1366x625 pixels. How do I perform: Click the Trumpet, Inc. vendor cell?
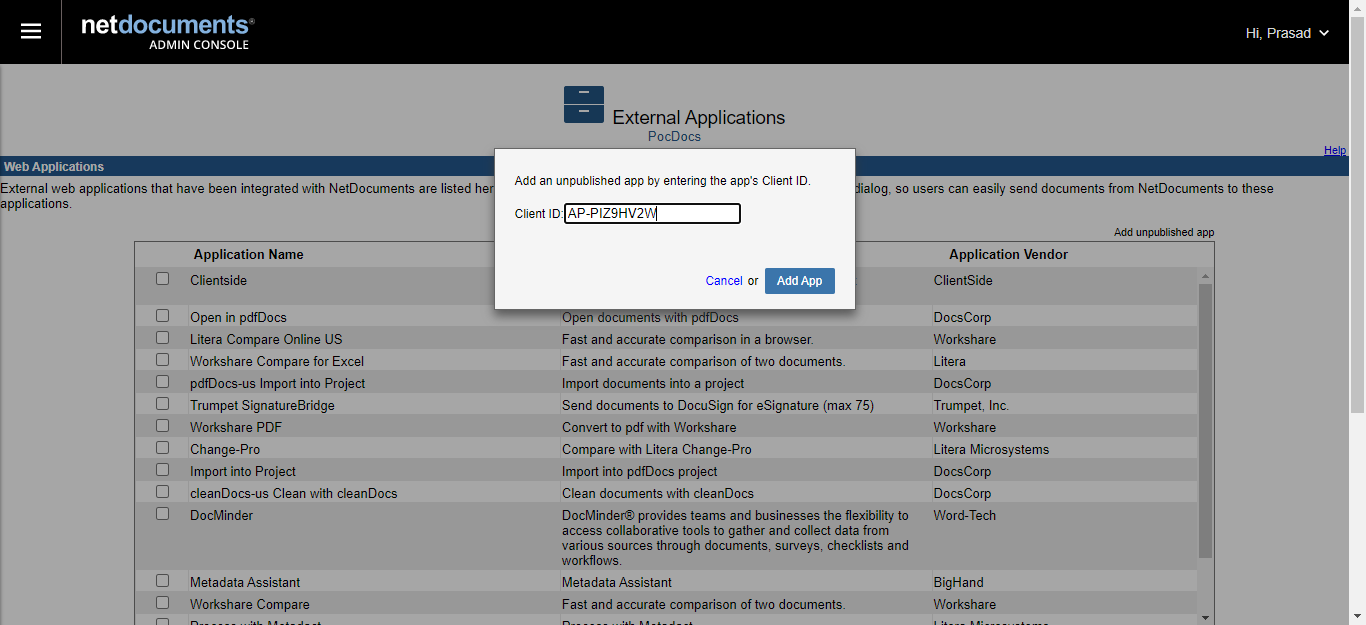point(971,405)
